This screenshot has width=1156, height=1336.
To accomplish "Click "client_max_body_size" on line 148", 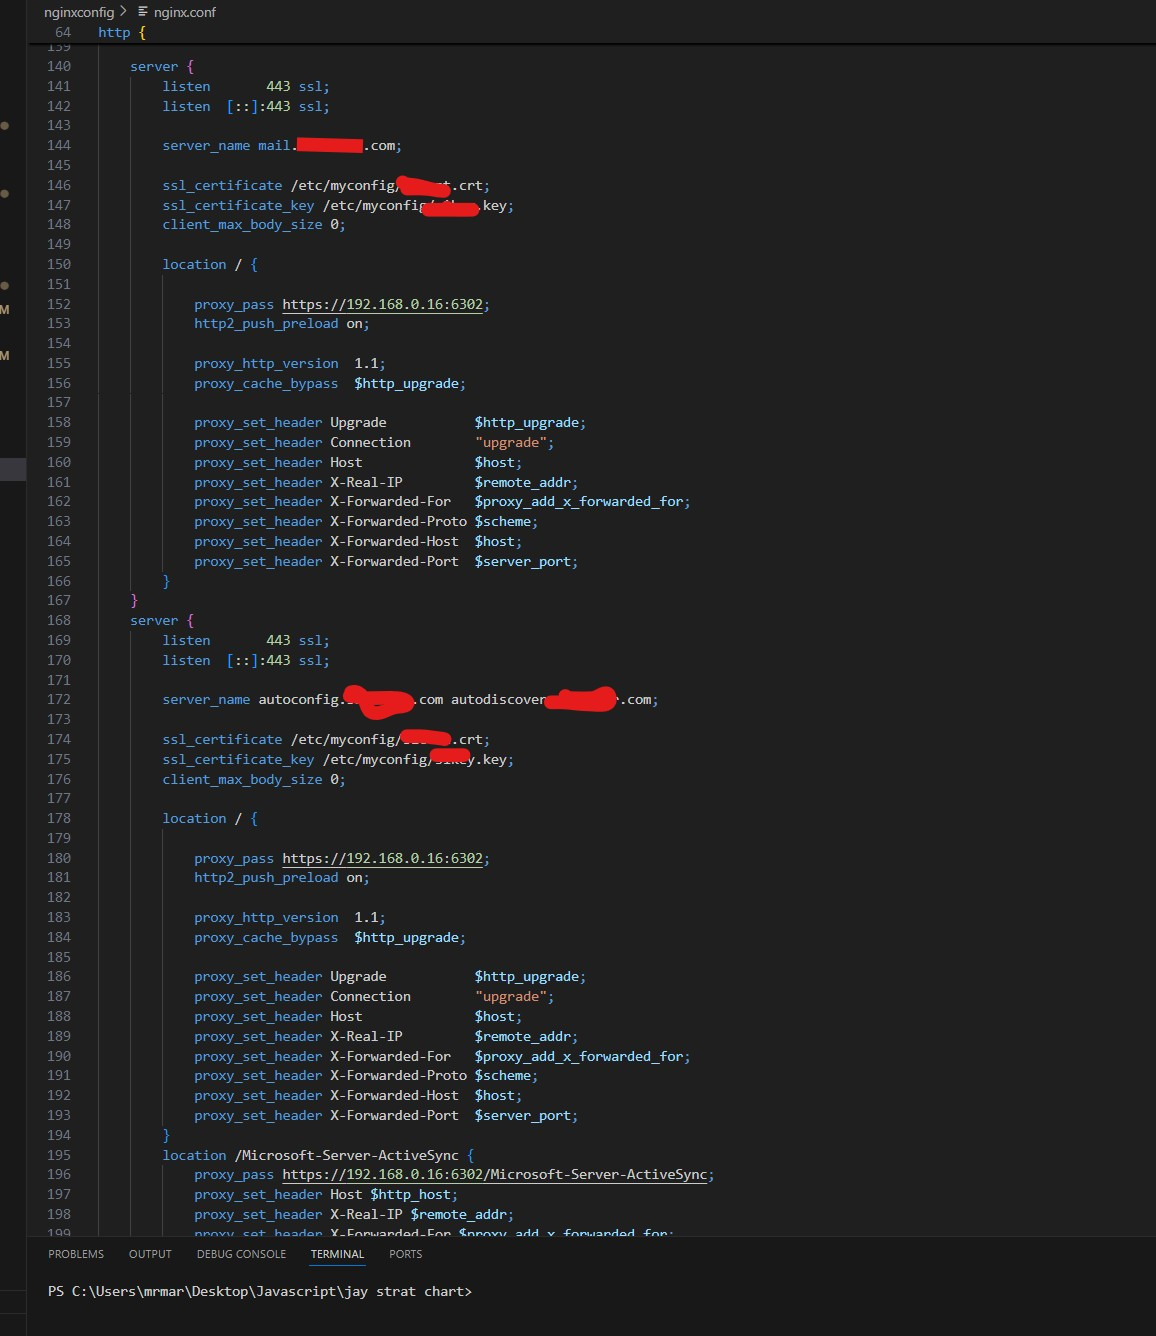I will (x=242, y=225).
